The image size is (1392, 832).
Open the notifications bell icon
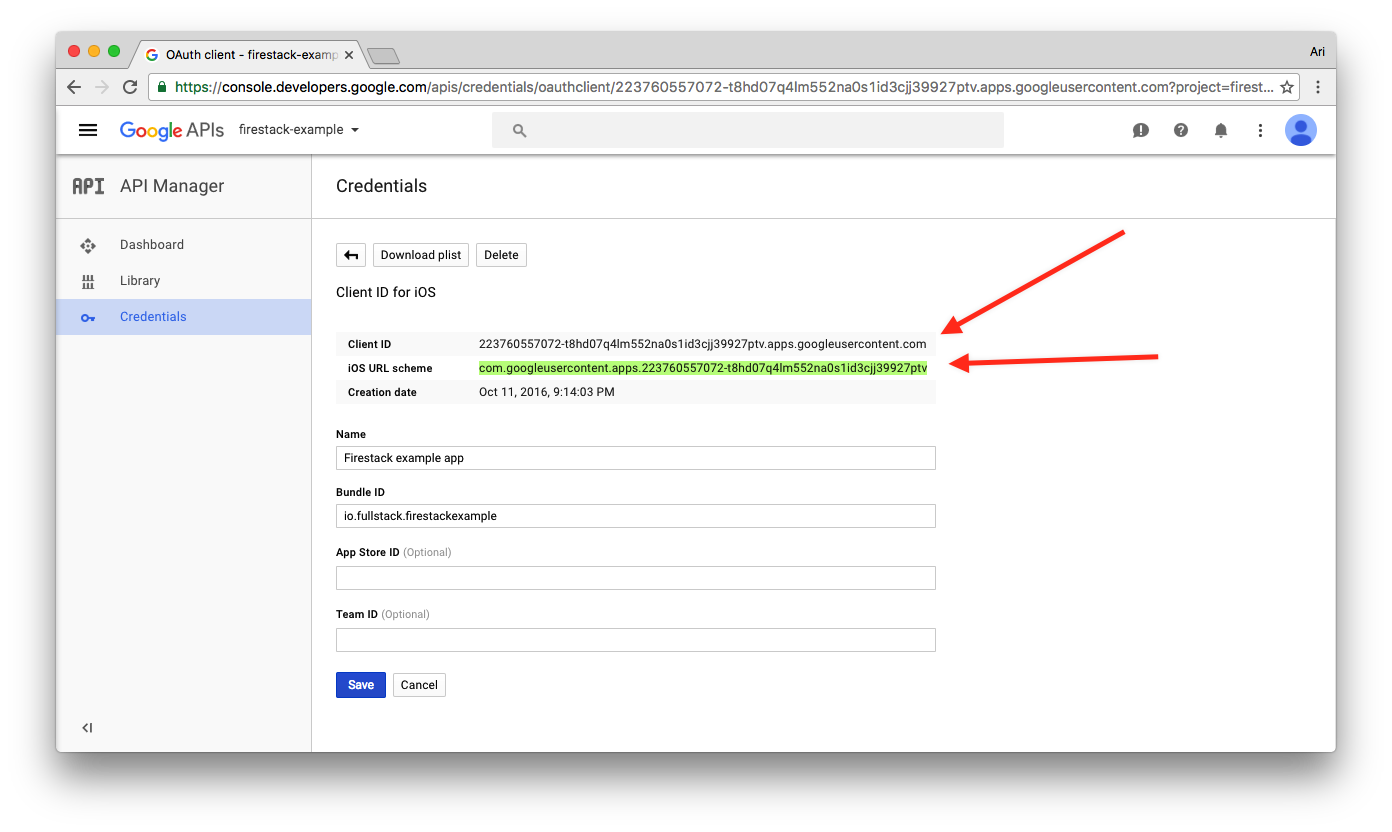click(1221, 130)
